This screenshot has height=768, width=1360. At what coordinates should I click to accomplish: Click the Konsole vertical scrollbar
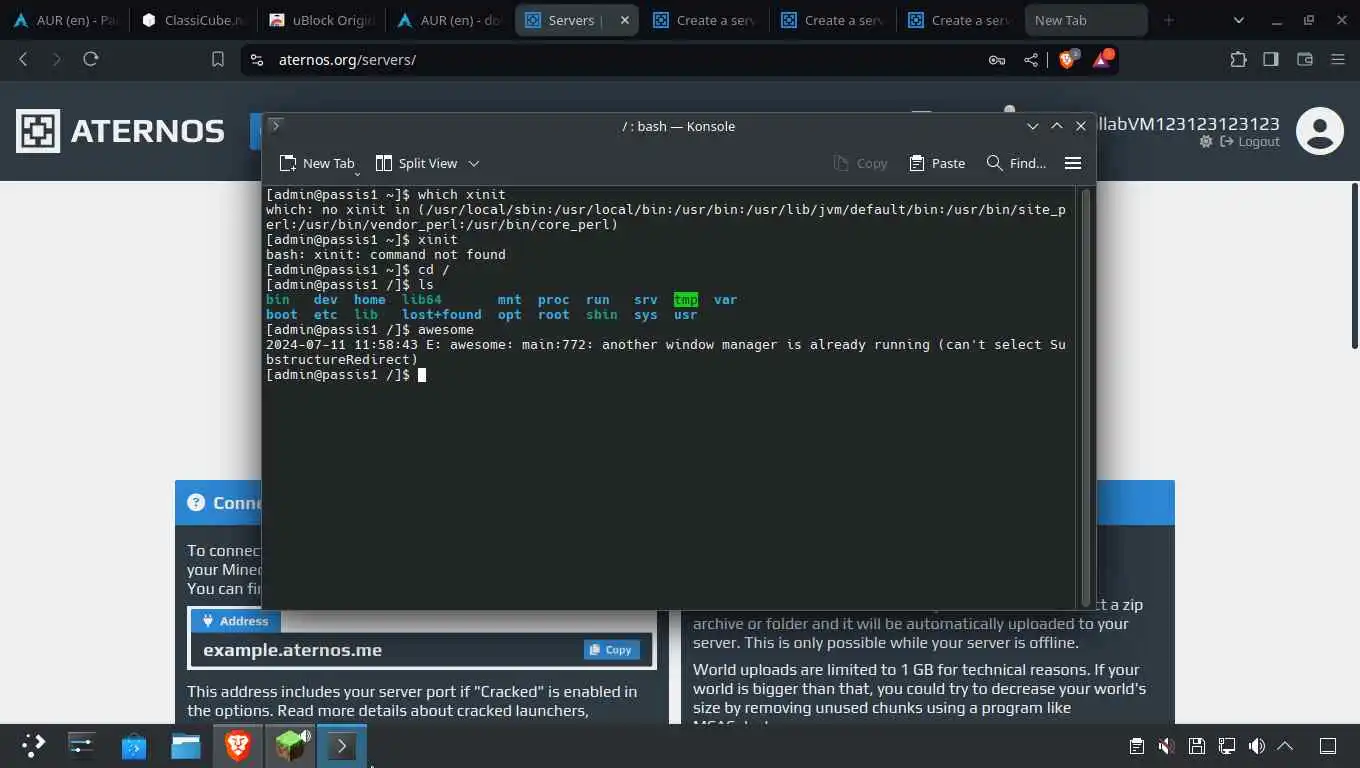pyautogui.click(x=1086, y=397)
